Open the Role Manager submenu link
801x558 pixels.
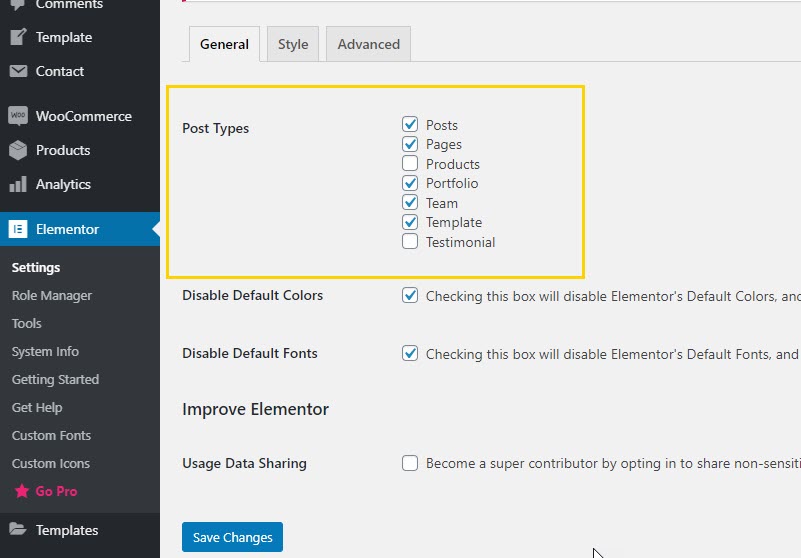52,295
